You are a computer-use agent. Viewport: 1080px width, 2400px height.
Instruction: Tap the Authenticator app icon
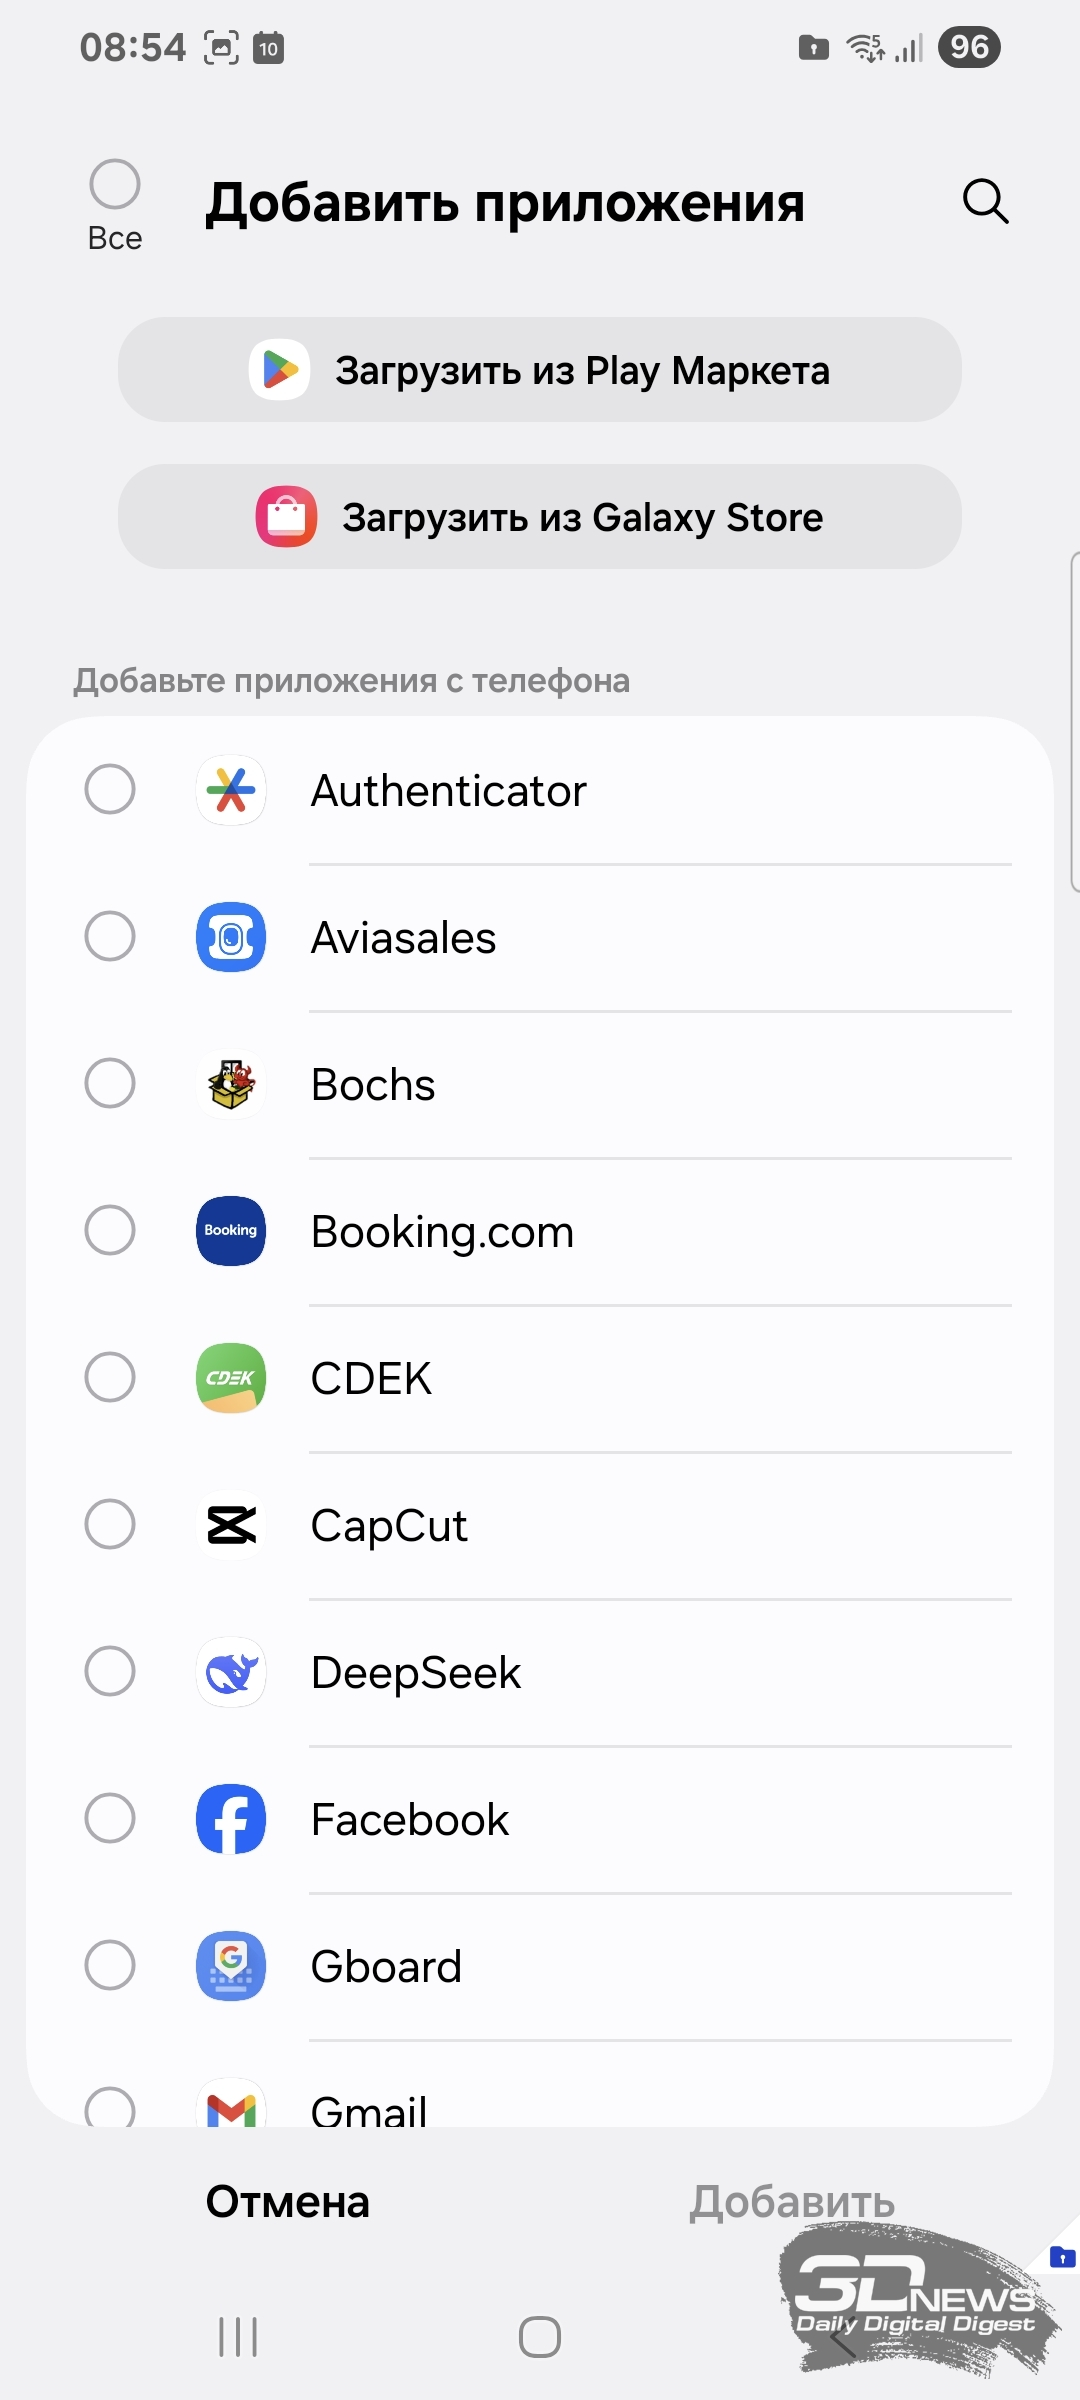tap(231, 790)
